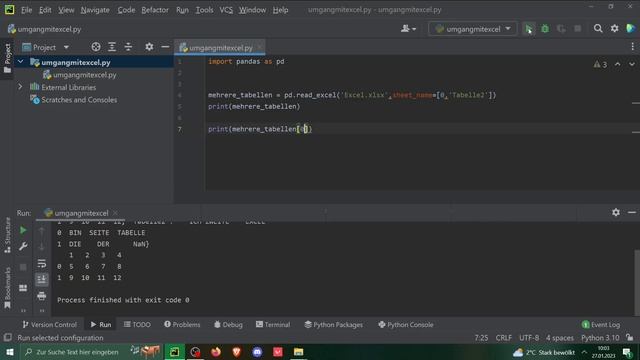The height and width of the screenshot is (360, 640).
Task: Open the Navigate menu
Action: coord(95,10)
